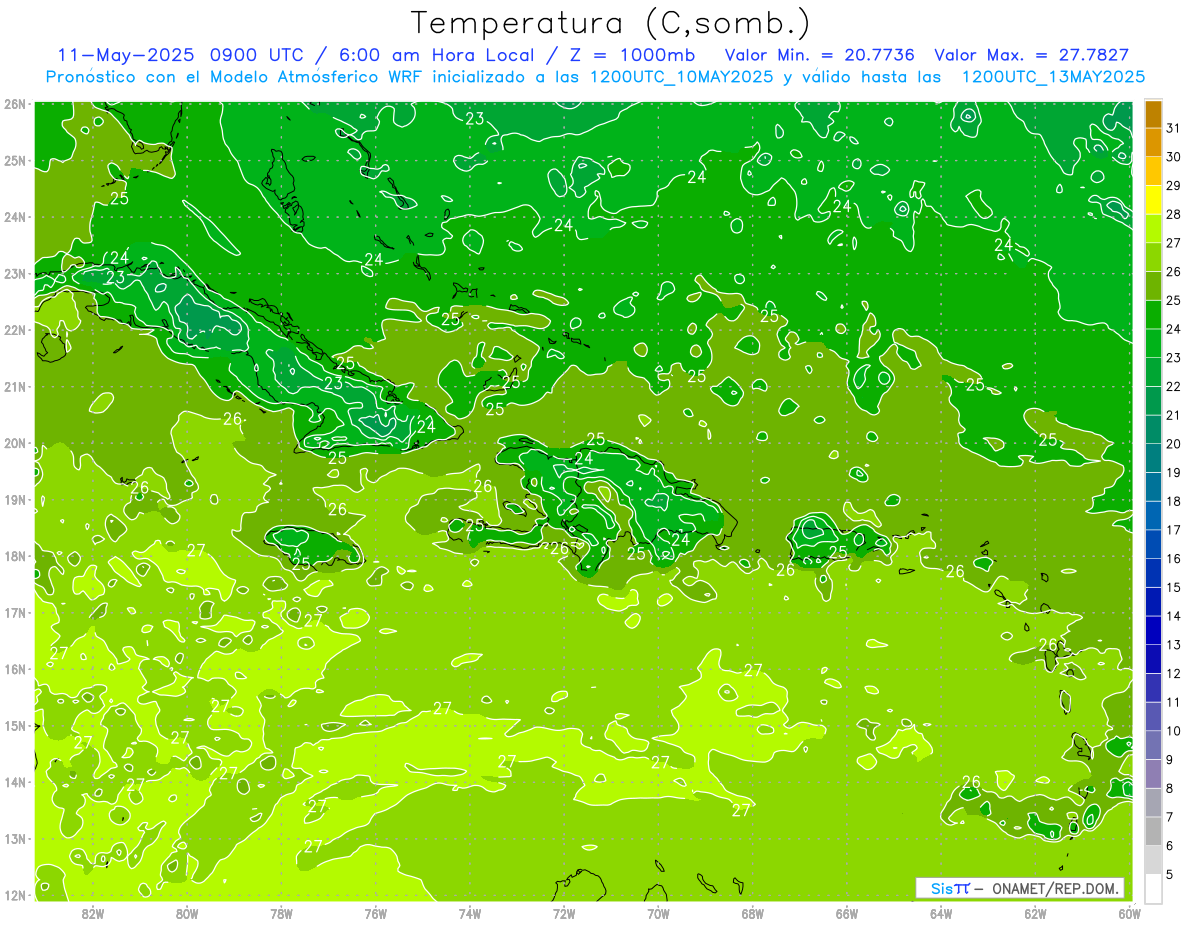The width and height of the screenshot is (1200, 927).
Task: Click the '31' label on the colorbar
Action: tap(1174, 128)
